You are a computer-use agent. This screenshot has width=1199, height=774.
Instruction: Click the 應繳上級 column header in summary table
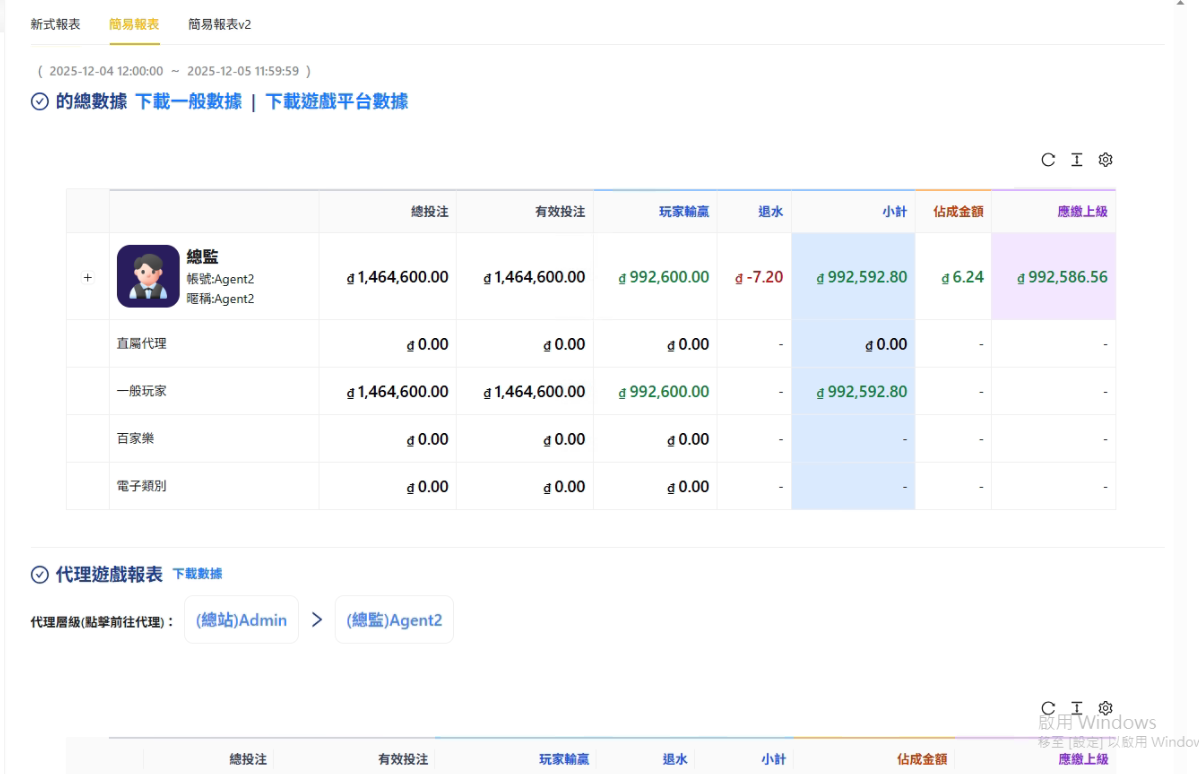1082,212
